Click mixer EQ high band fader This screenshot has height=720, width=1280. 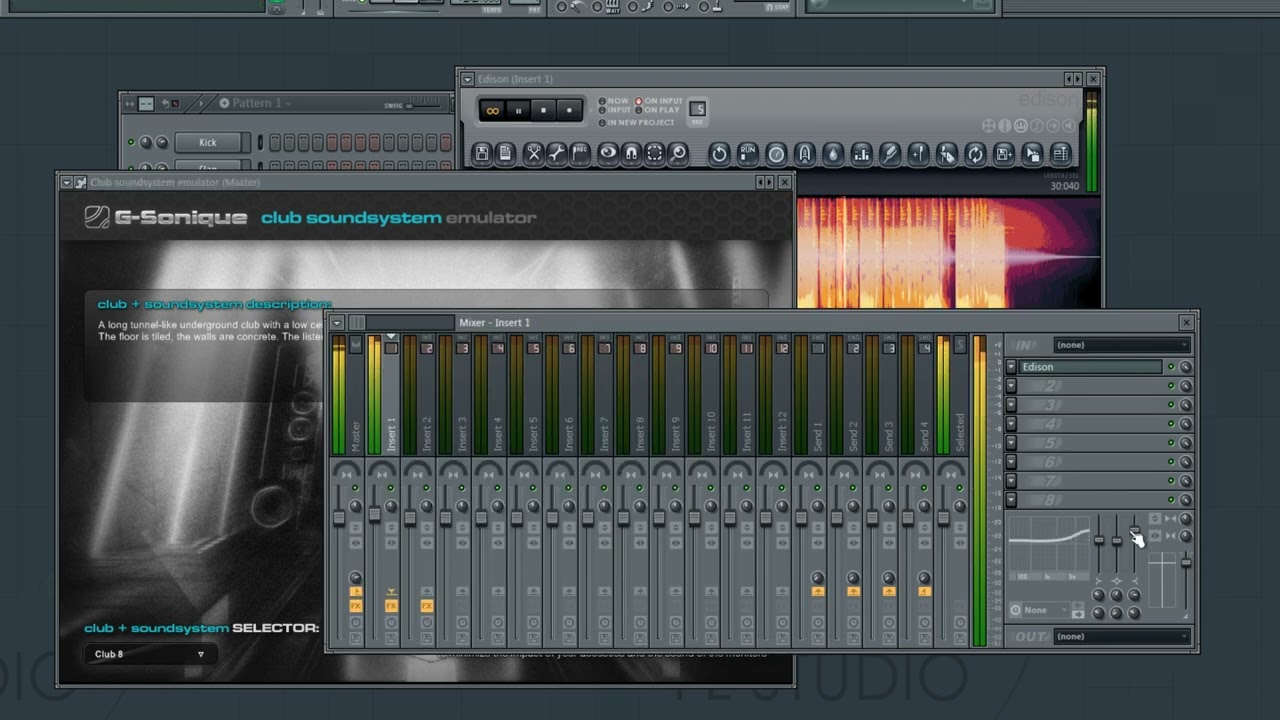click(1134, 531)
